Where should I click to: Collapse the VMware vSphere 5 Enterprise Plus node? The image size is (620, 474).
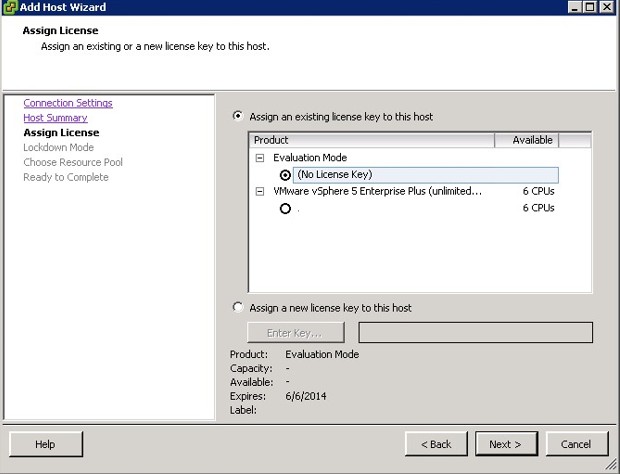coord(260,190)
